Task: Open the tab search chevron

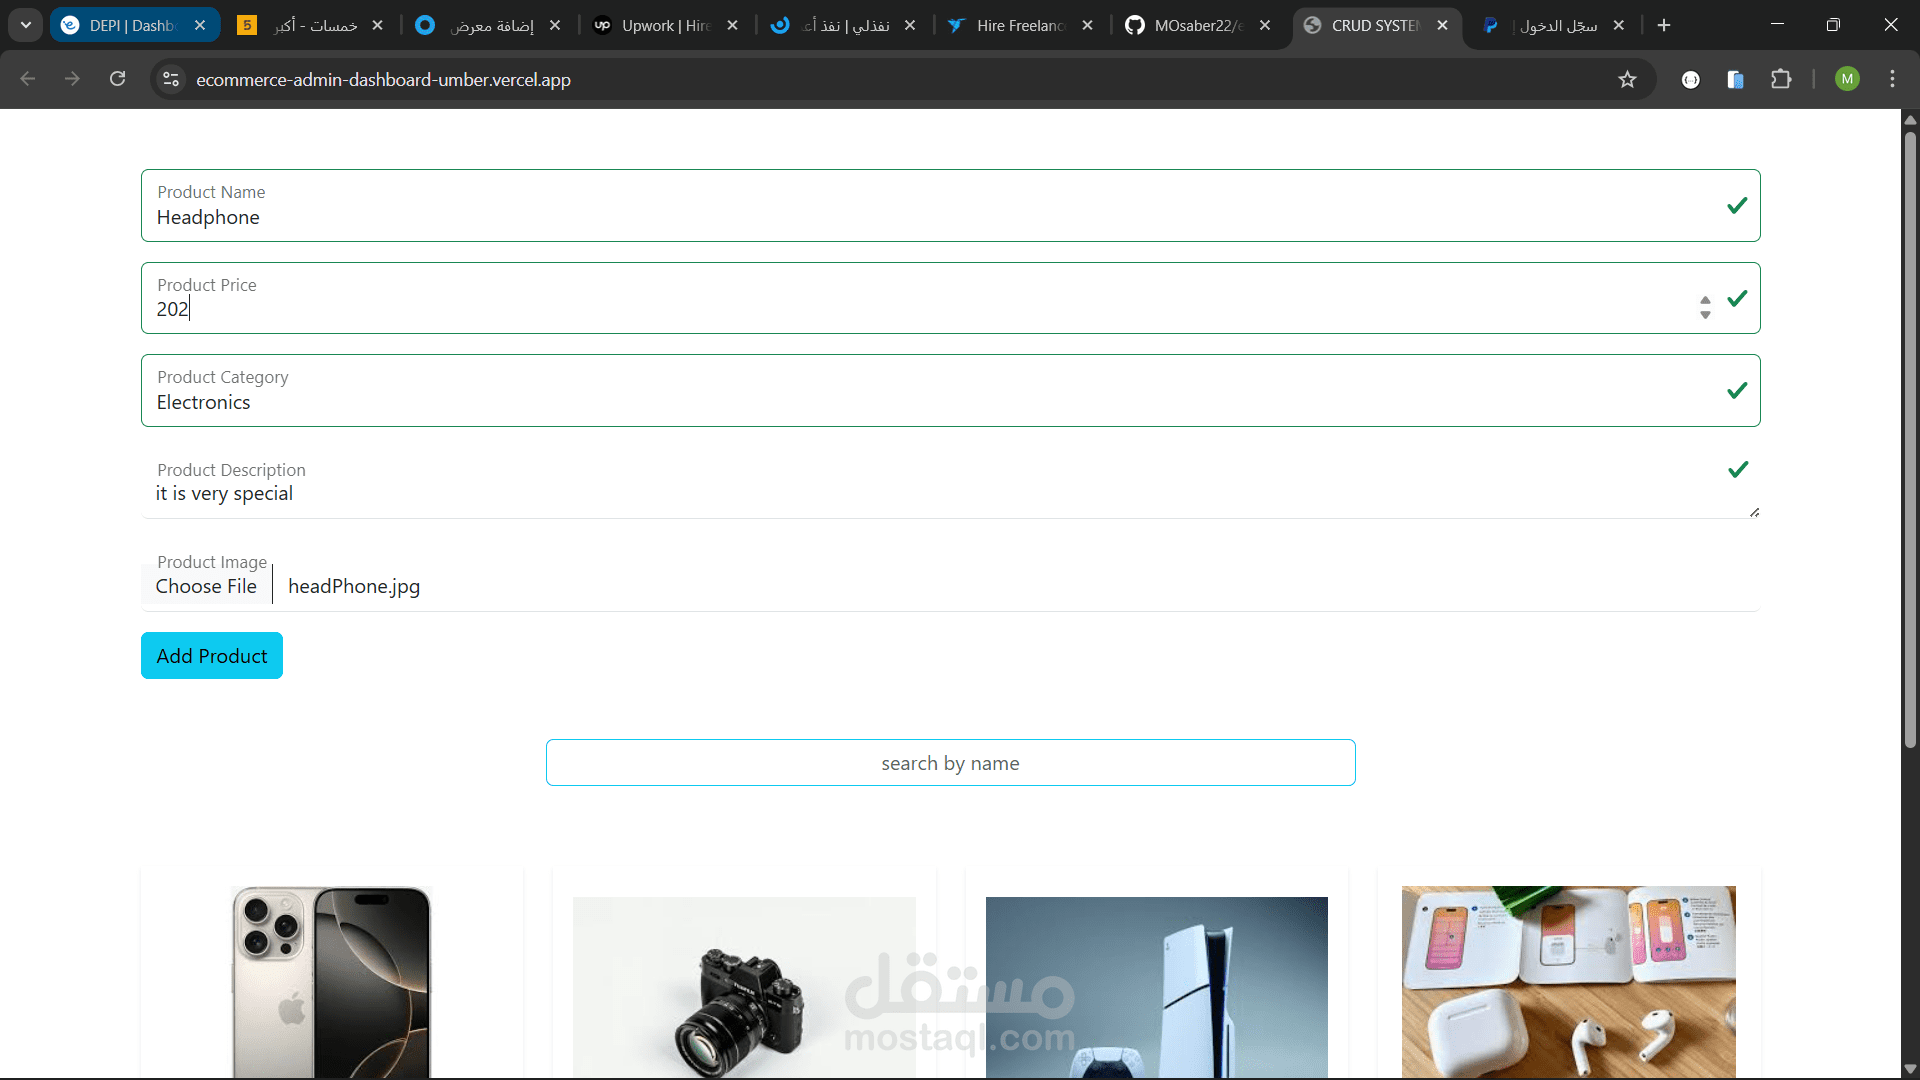Action: (x=25, y=25)
